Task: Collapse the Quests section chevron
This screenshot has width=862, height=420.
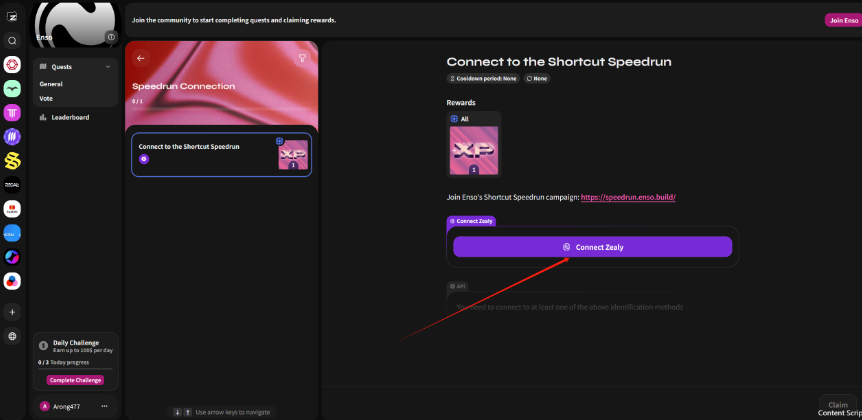Action: click(x=108, y=67)
